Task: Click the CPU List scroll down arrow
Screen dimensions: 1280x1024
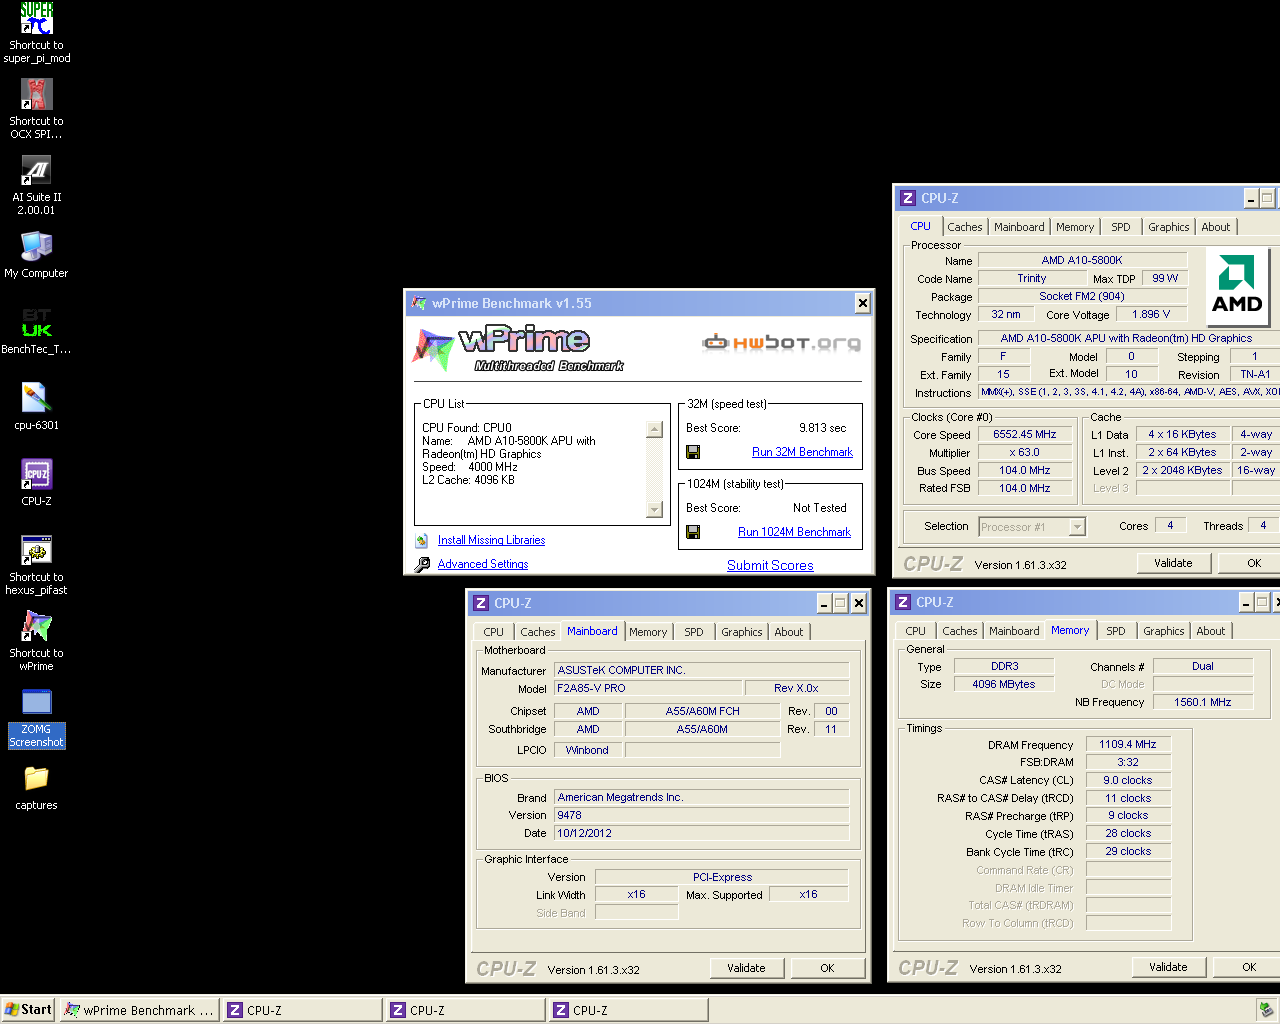Action: point(655,510)
